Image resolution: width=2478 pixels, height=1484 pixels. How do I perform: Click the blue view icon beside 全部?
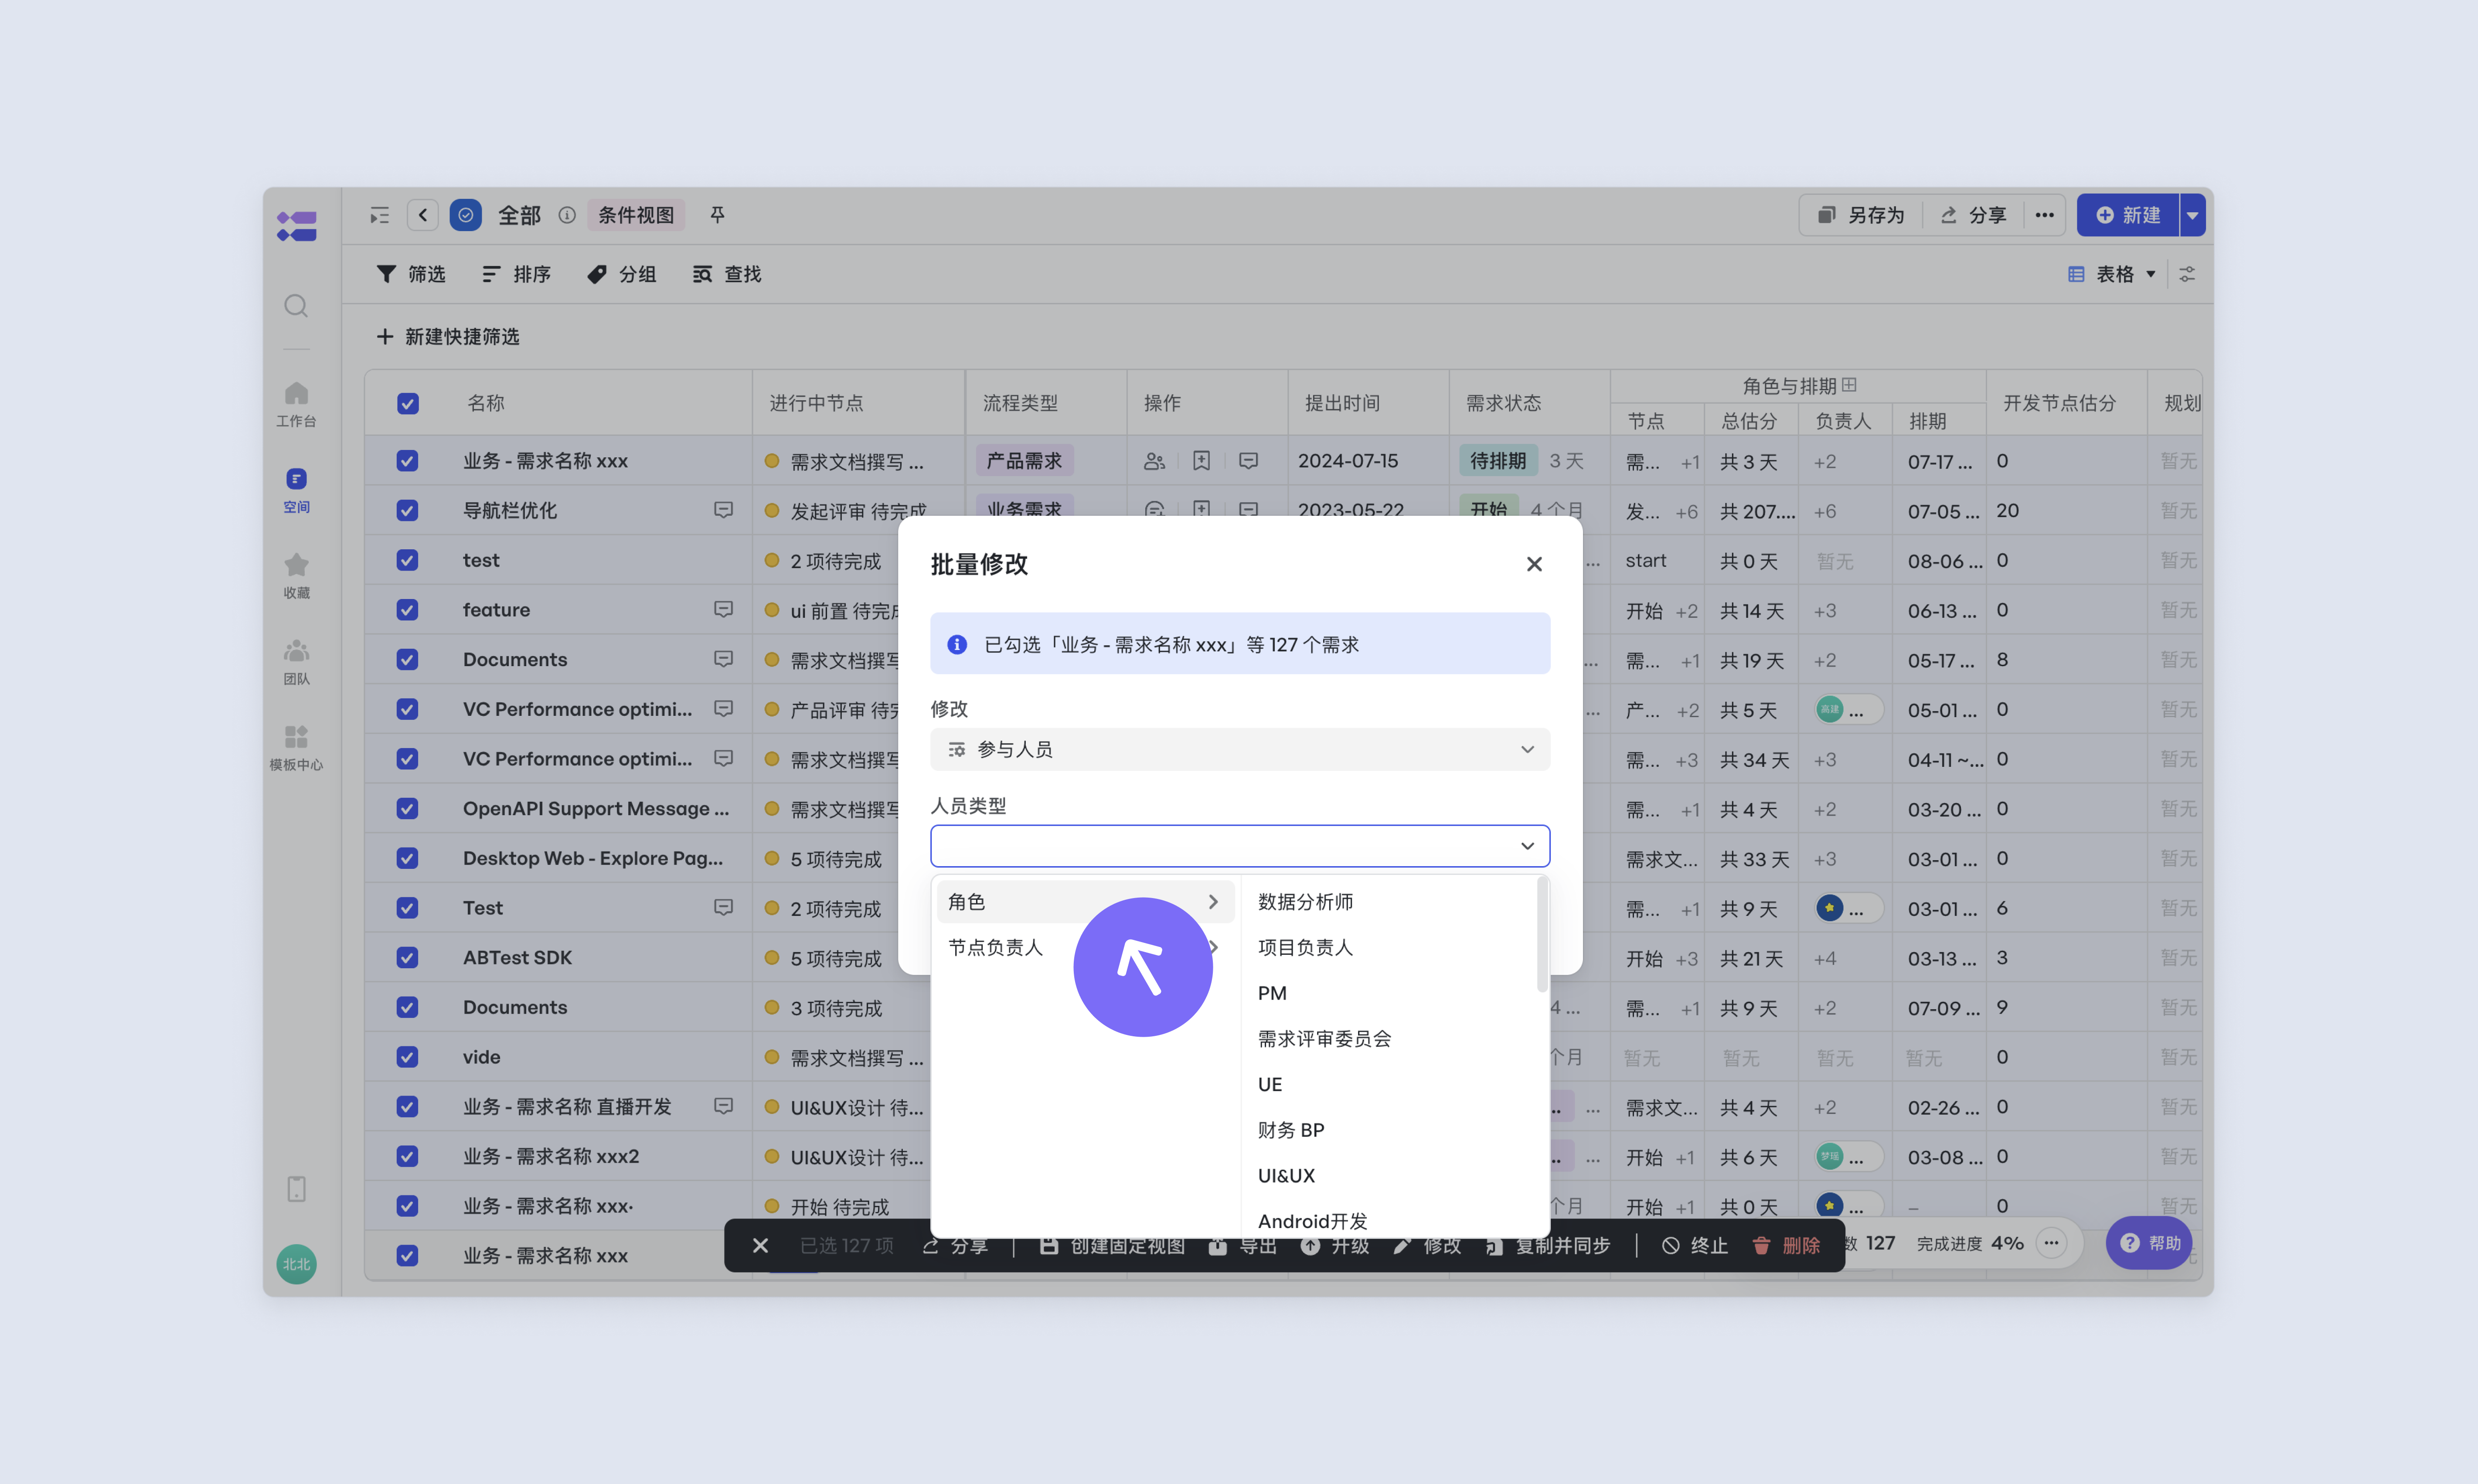(x=466, y=215)
